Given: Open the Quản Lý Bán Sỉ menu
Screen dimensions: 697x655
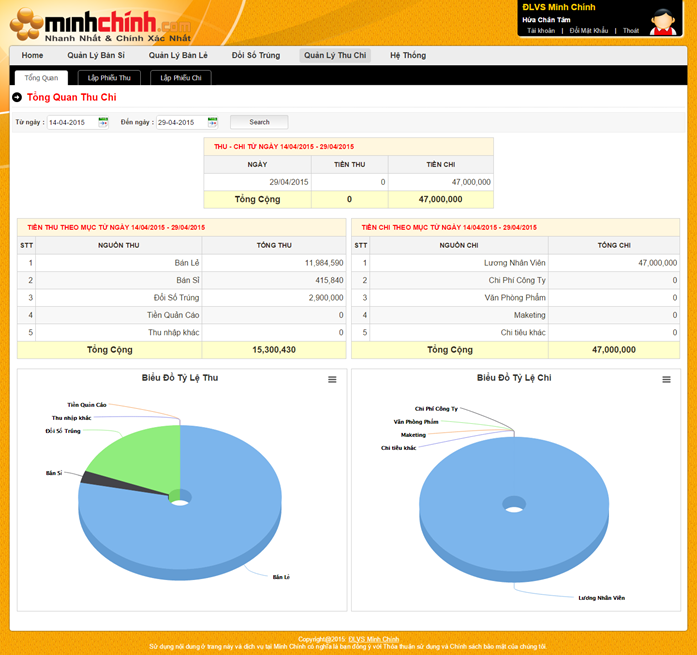Looking at the screenshot, I should pos(96,56).
